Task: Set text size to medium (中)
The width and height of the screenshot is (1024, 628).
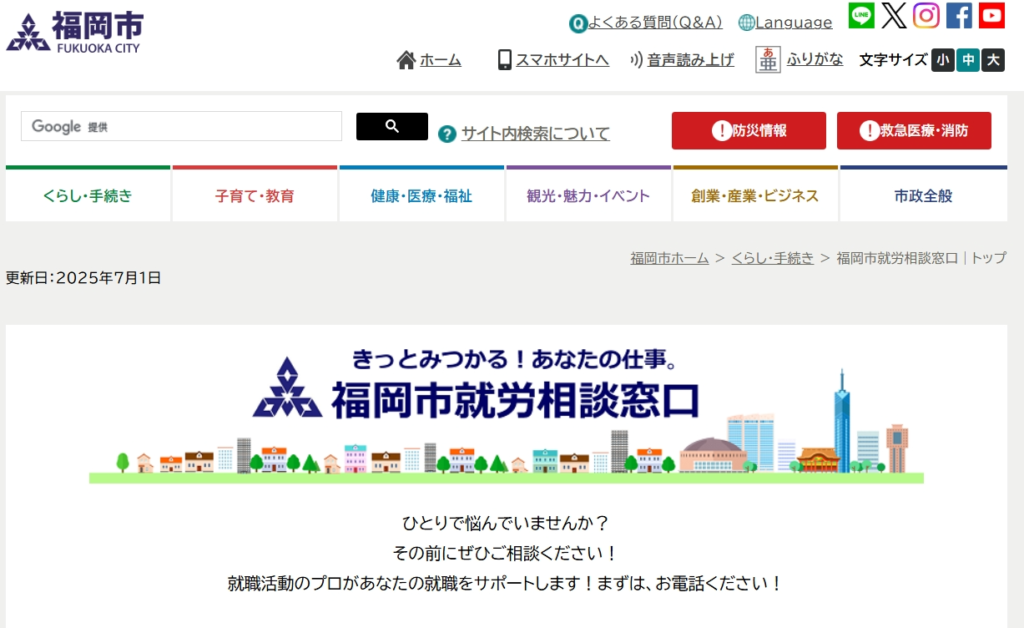Action: point(967,60)
